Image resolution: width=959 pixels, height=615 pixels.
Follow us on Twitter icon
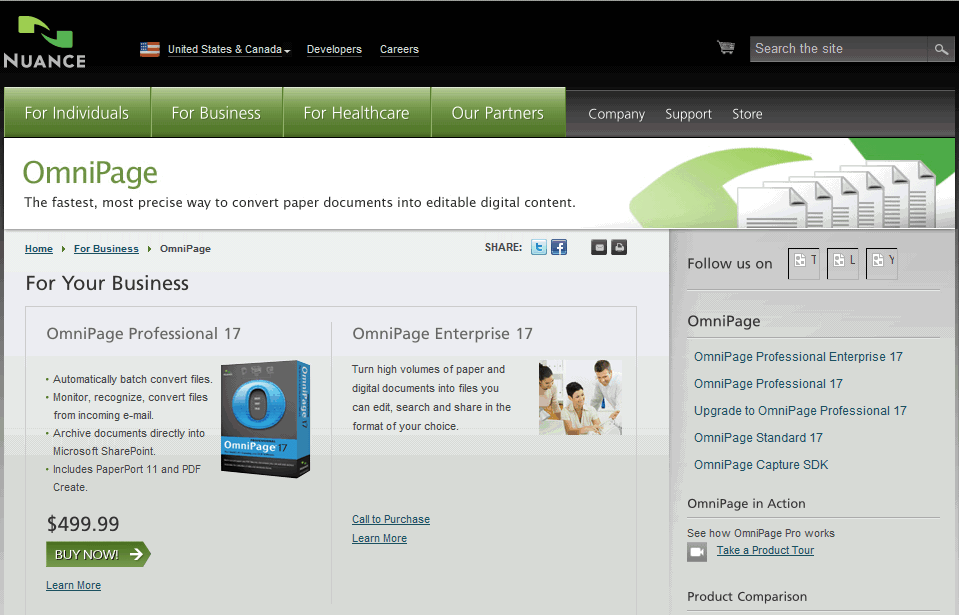804,263
